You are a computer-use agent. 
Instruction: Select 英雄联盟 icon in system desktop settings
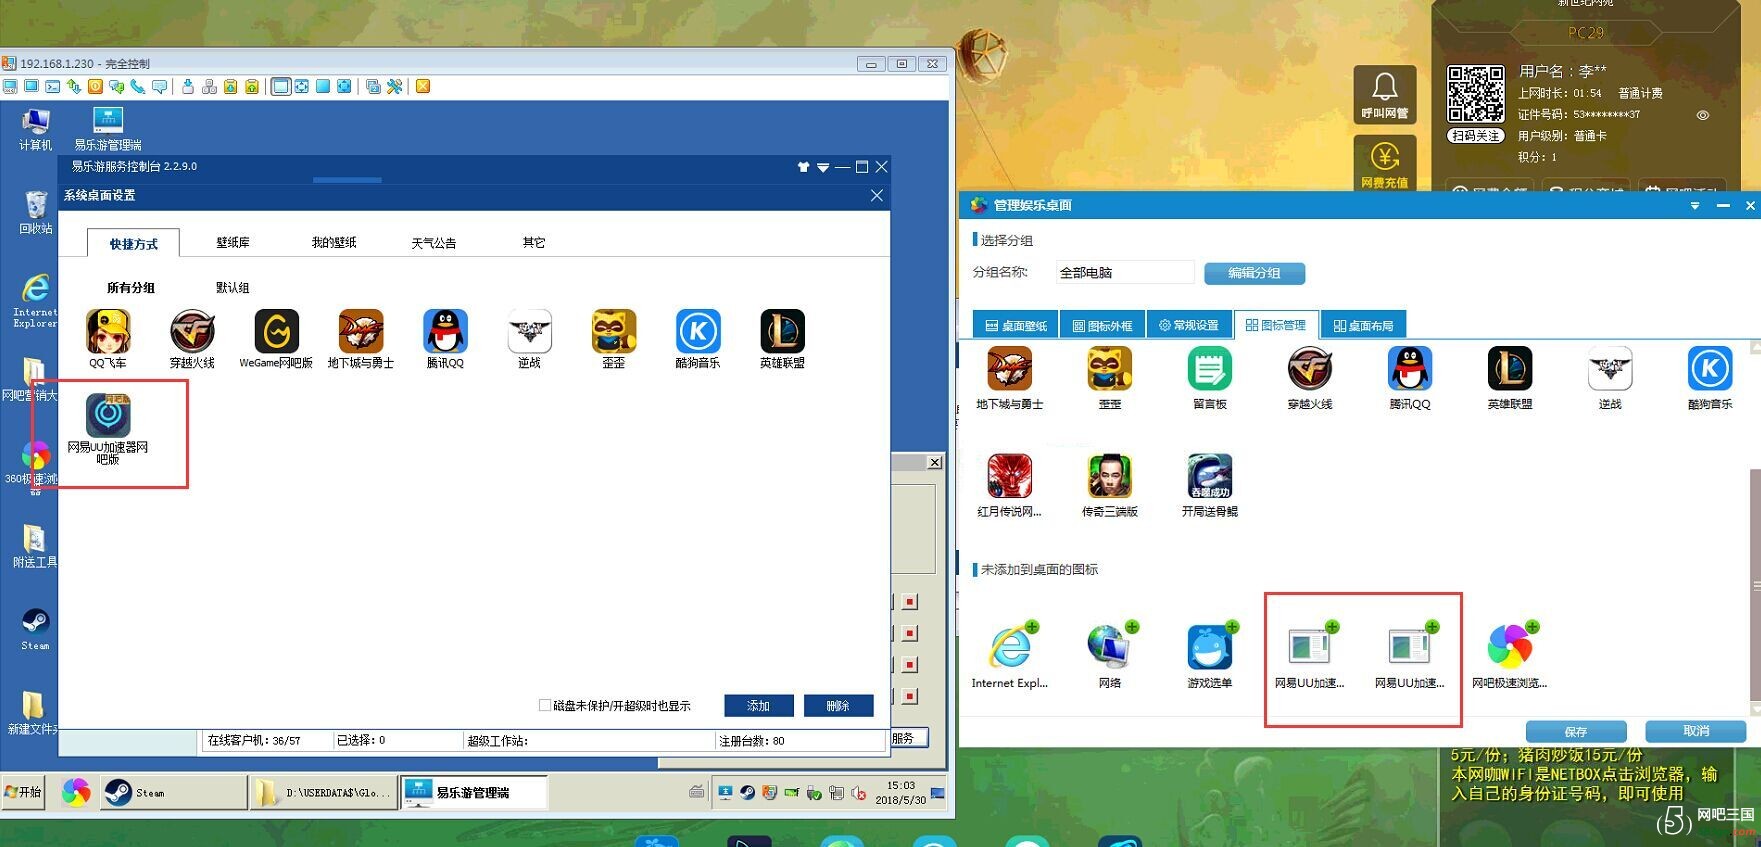[782, 332]
